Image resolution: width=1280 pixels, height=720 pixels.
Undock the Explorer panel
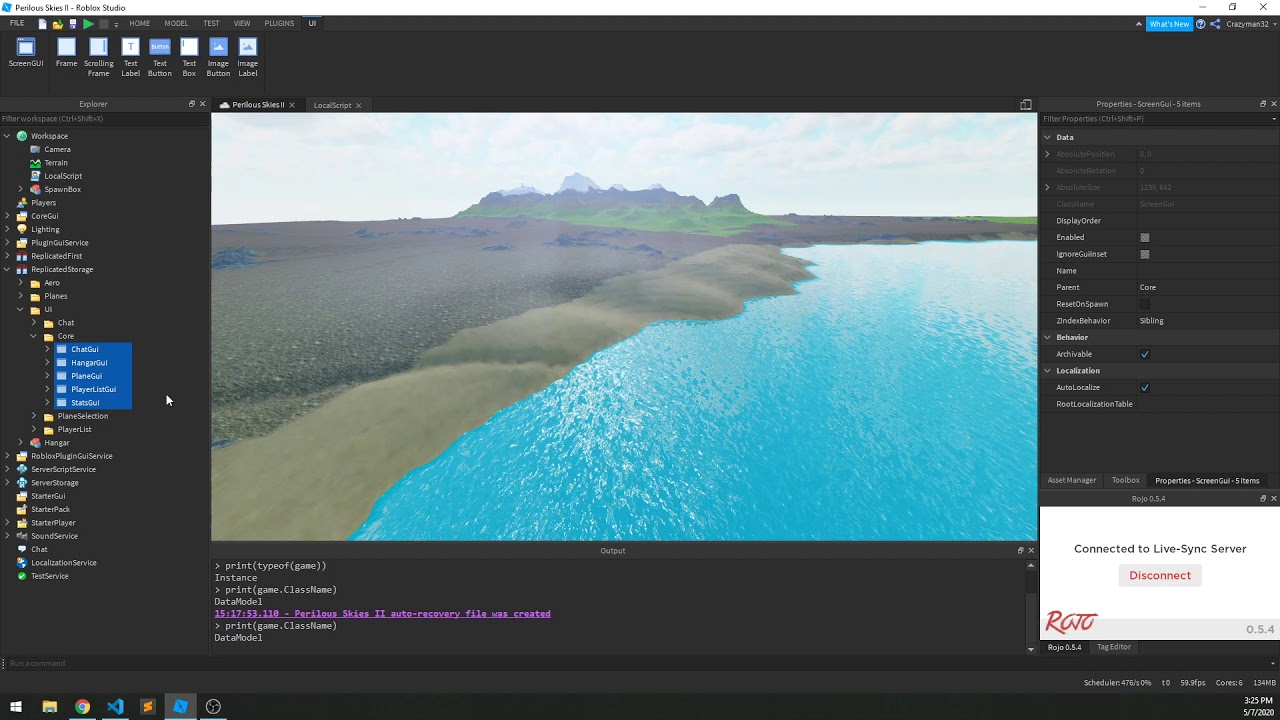(192, 104)
